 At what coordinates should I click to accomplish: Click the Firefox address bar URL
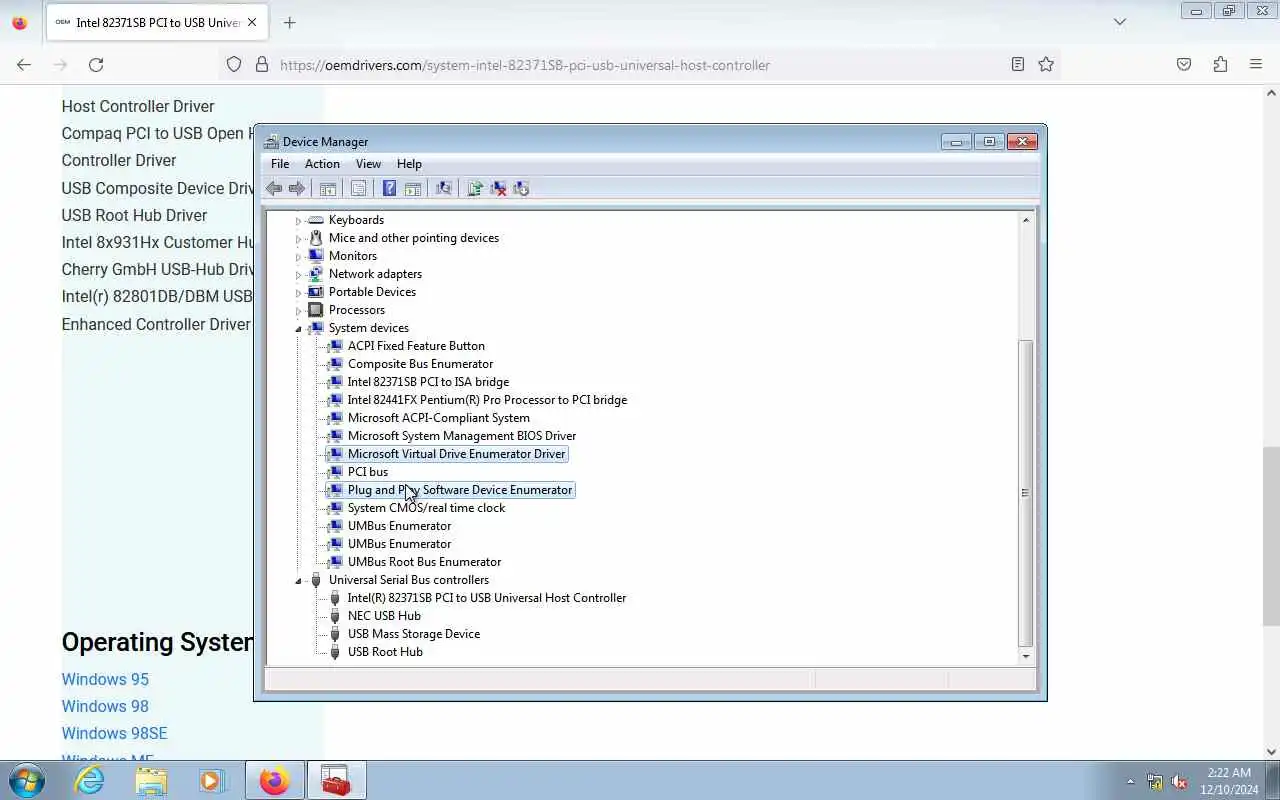click(525, 65)
